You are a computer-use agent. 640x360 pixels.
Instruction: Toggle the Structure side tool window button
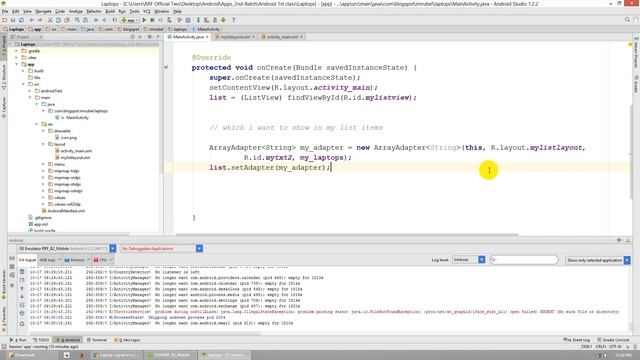(4, 77)
